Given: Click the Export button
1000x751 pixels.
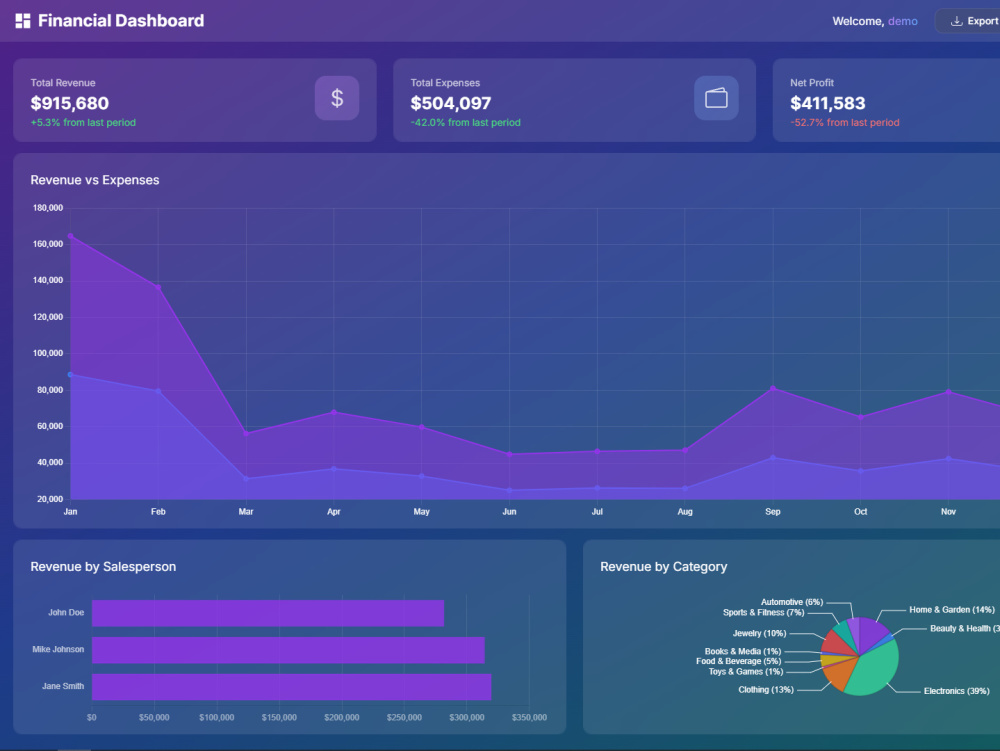Looking at the screenshot, I should 969,21.
